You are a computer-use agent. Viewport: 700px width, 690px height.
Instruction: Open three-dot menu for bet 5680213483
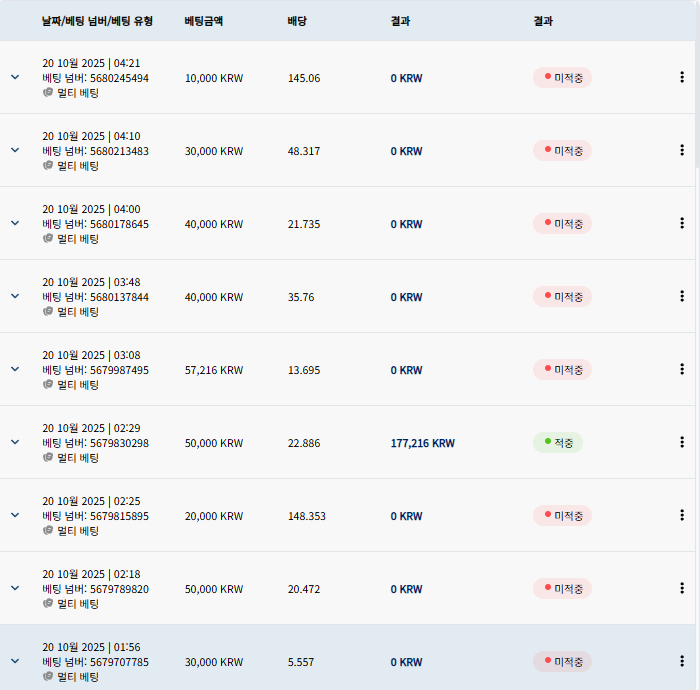pyautogui.click(x=682, y=150)
